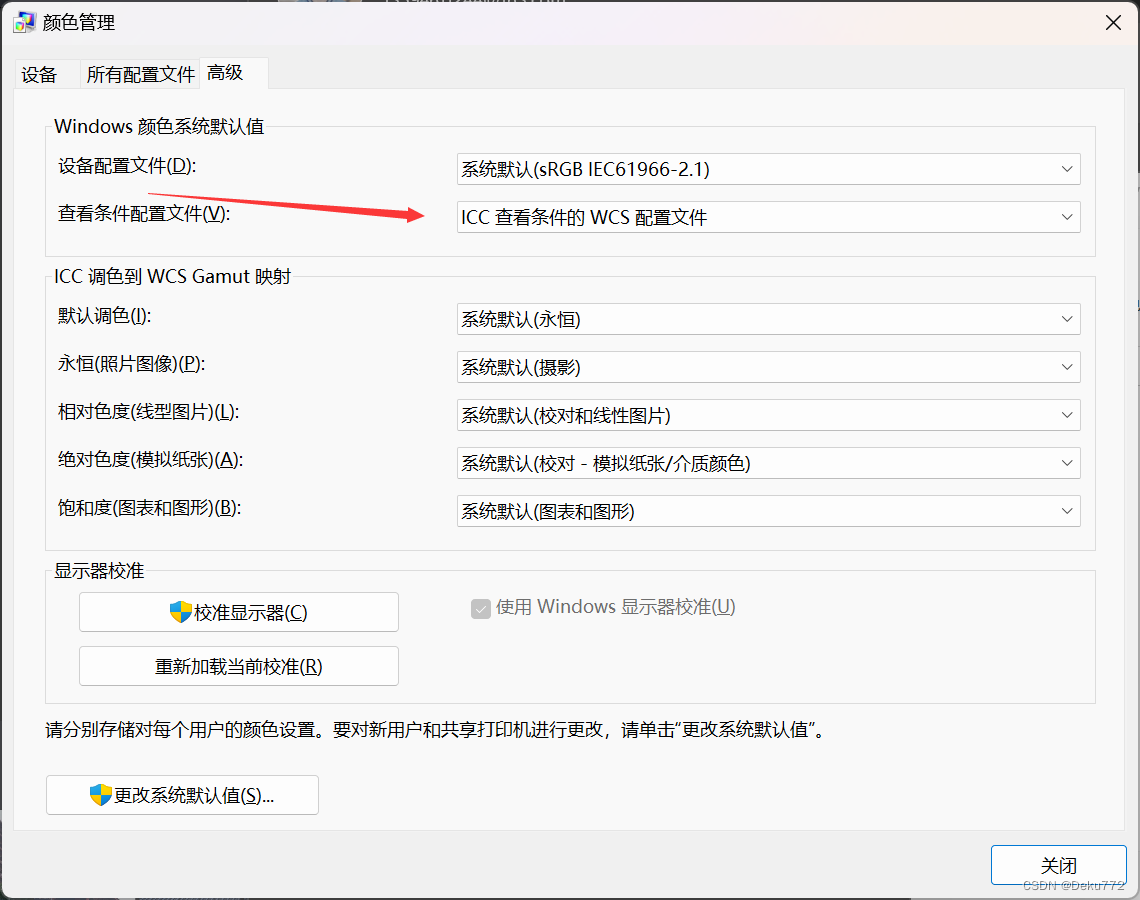Image resolution: width=1140 pixels, height=900 pixels.
Task: Click the 相对色度(线型图片)(L) label
Action: tap(148, 412)
